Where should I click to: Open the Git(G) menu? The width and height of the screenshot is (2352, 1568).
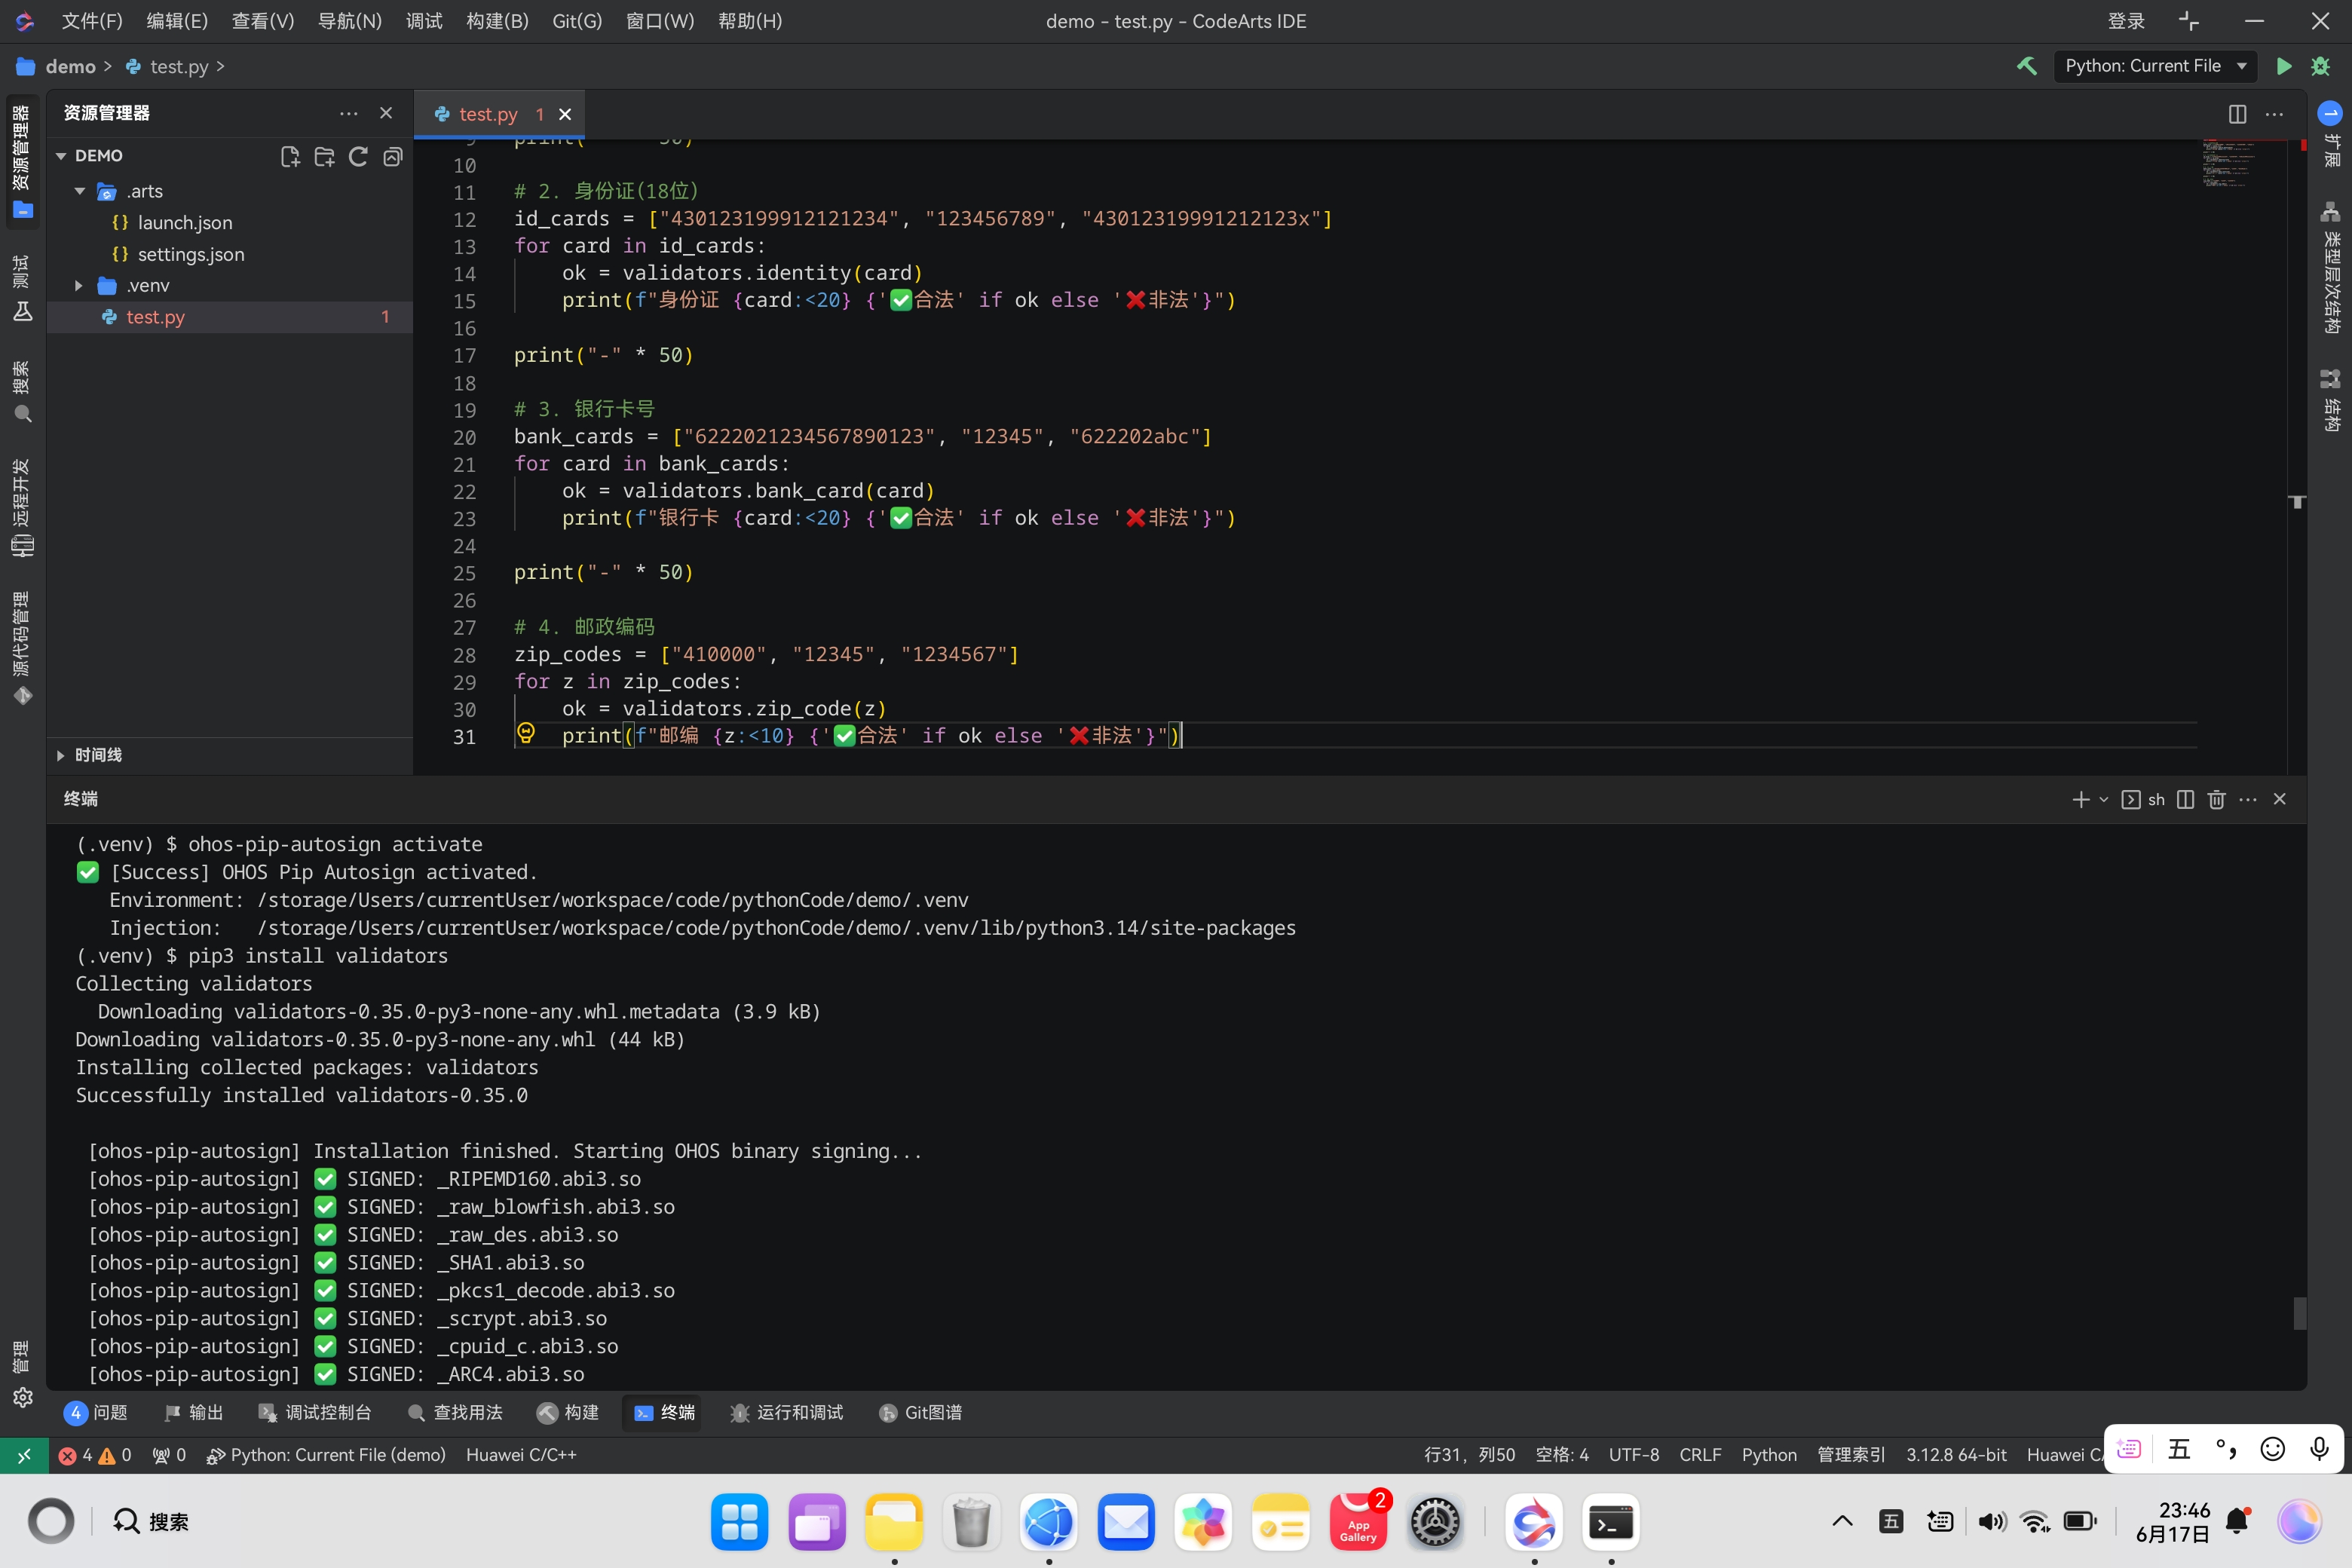(x=577, y=21)
